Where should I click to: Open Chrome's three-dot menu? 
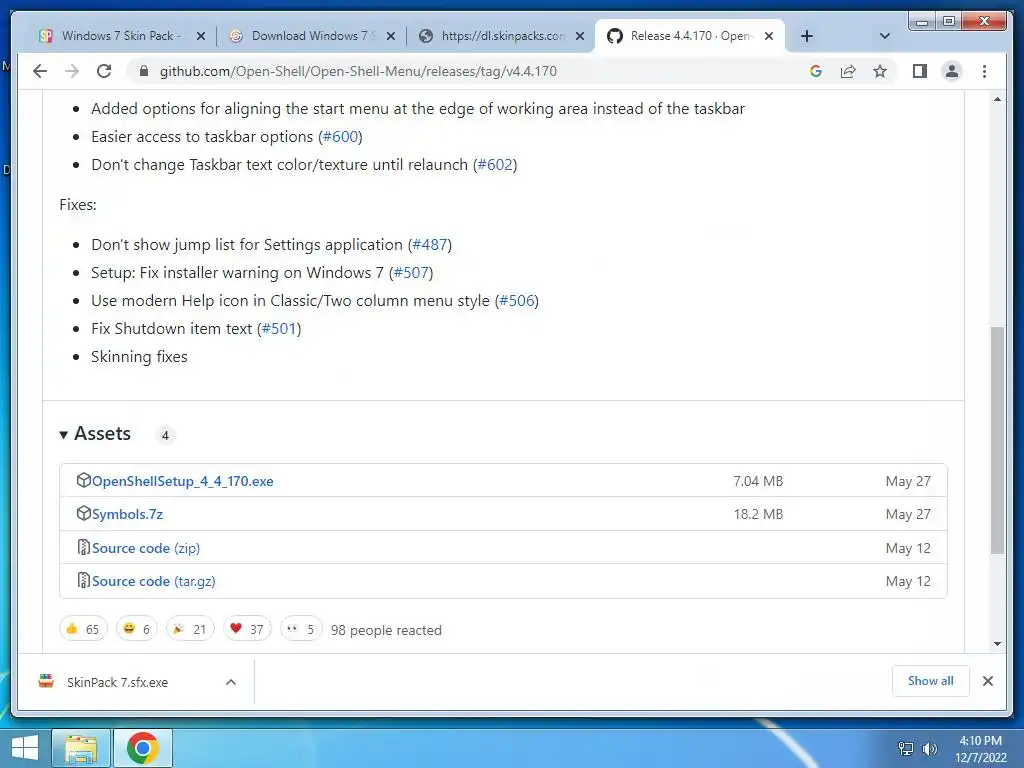pos(984,71)
